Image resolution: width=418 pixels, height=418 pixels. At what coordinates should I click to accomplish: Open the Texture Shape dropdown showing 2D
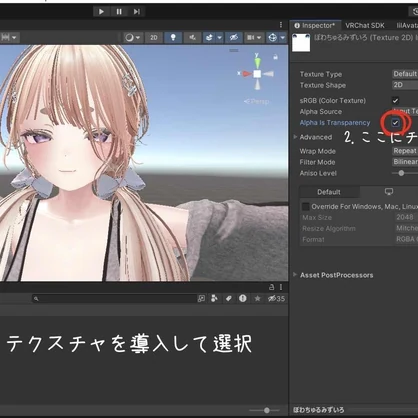(x=405, y=85)
